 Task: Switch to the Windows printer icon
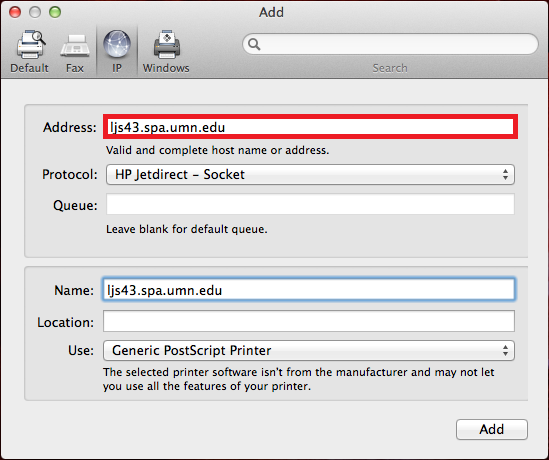(x=167, y=44)
